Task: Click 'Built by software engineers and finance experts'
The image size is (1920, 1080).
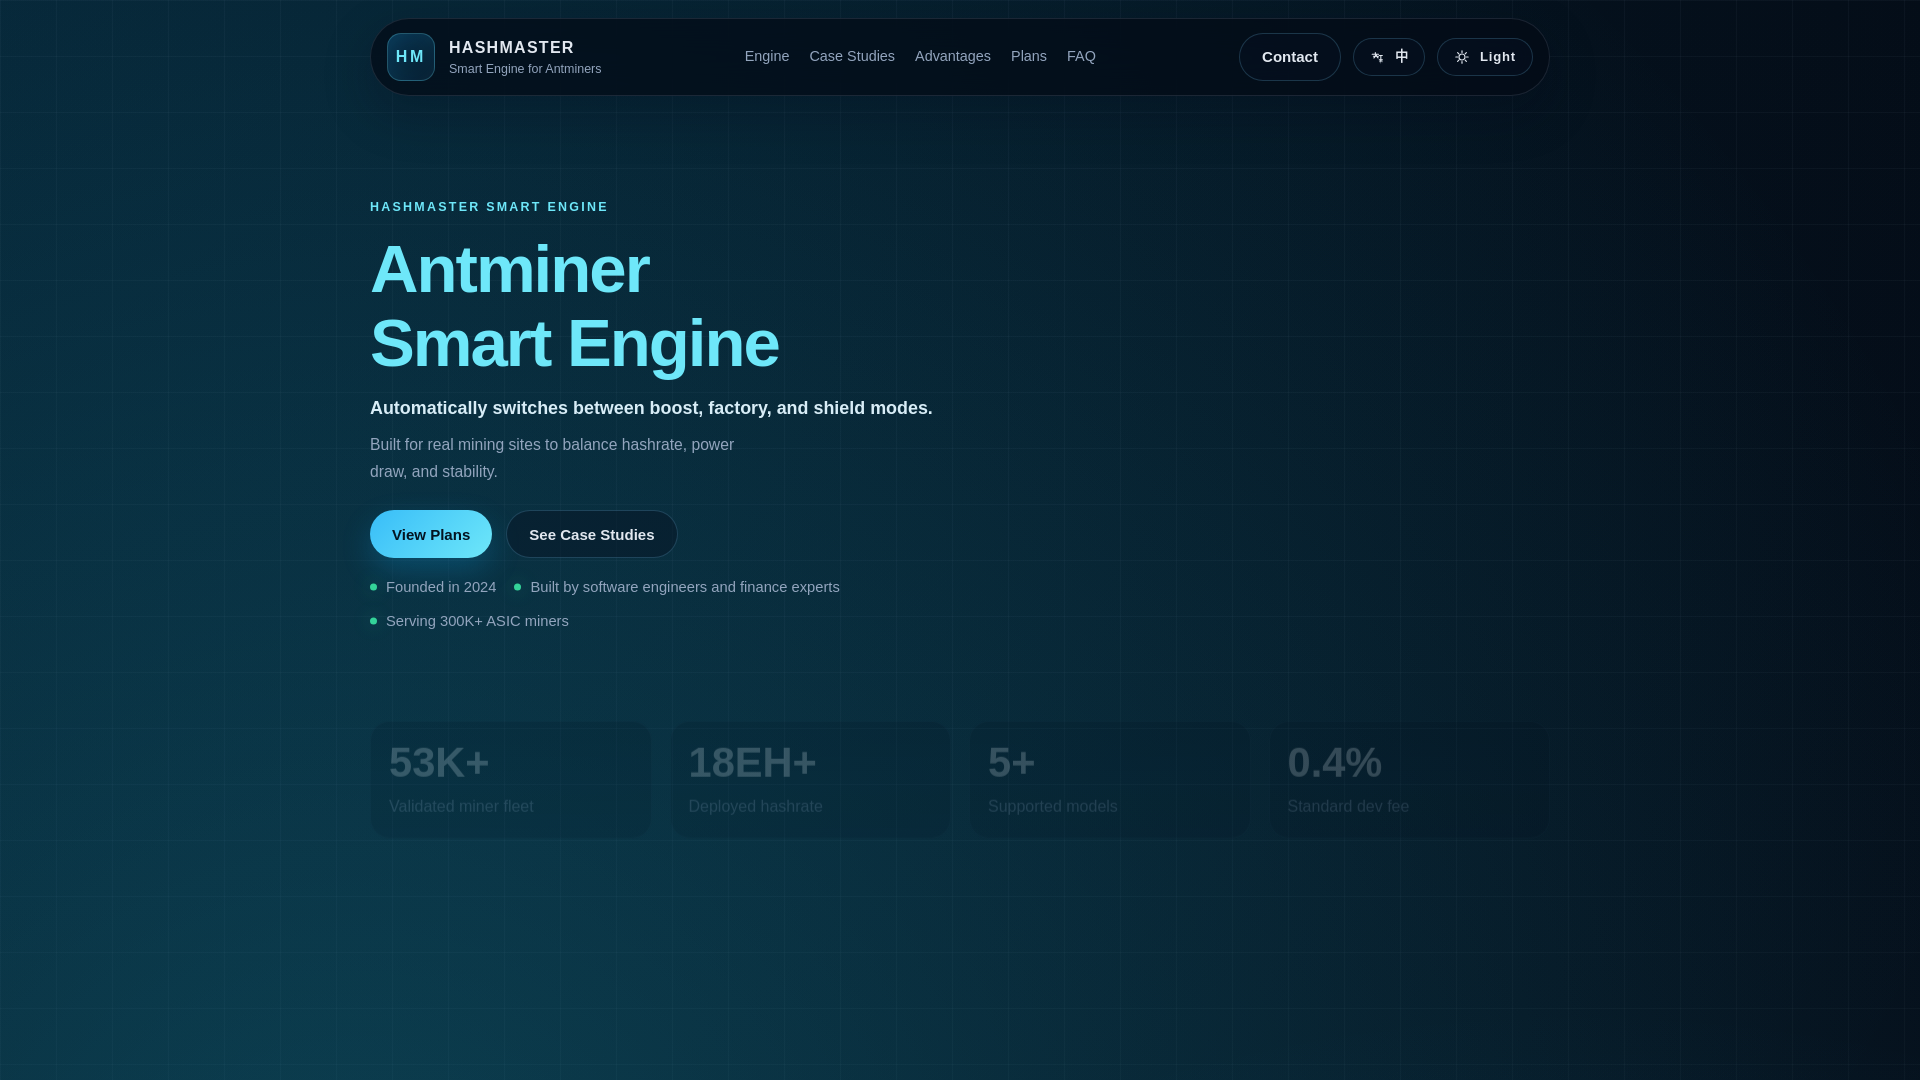Action: (x=685, y=587)
